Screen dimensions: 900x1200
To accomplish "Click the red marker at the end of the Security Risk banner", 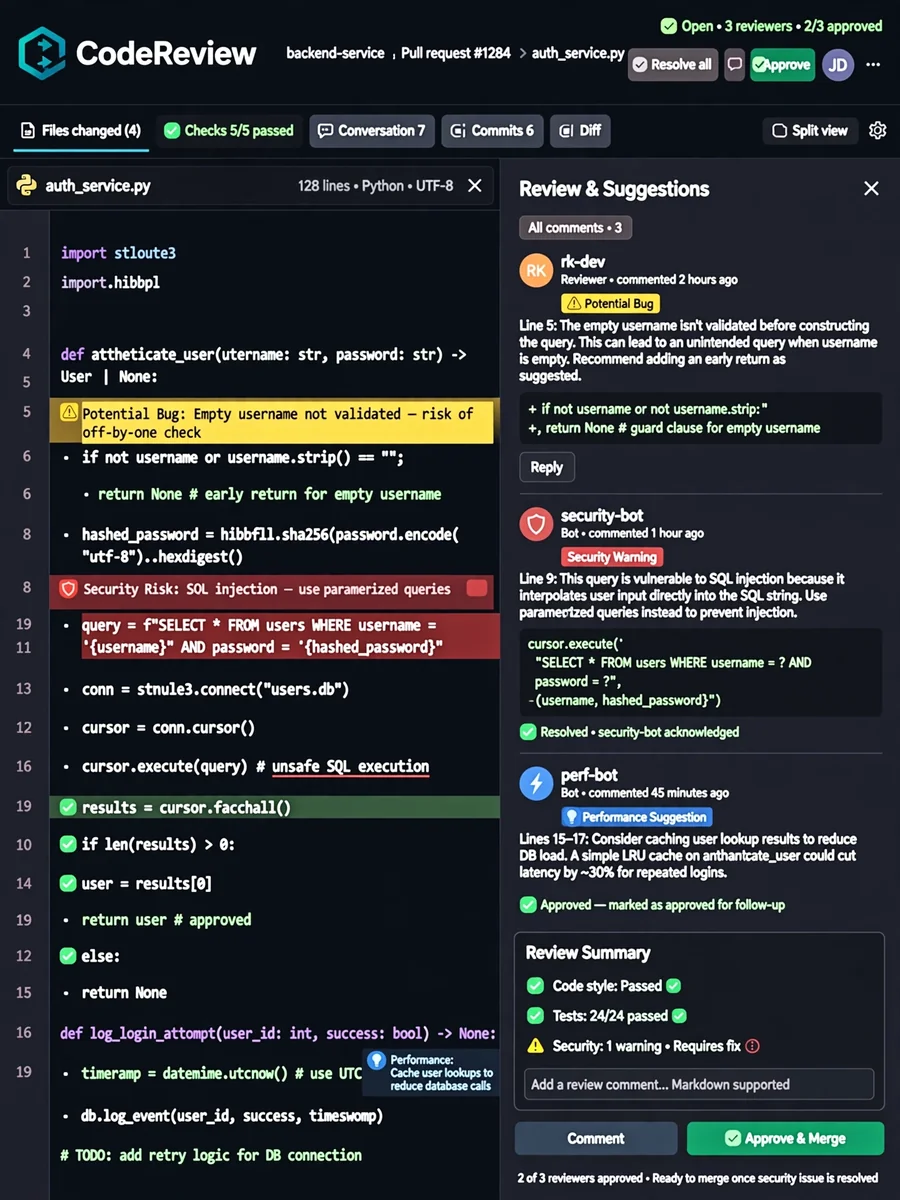I will coord(477,588).
